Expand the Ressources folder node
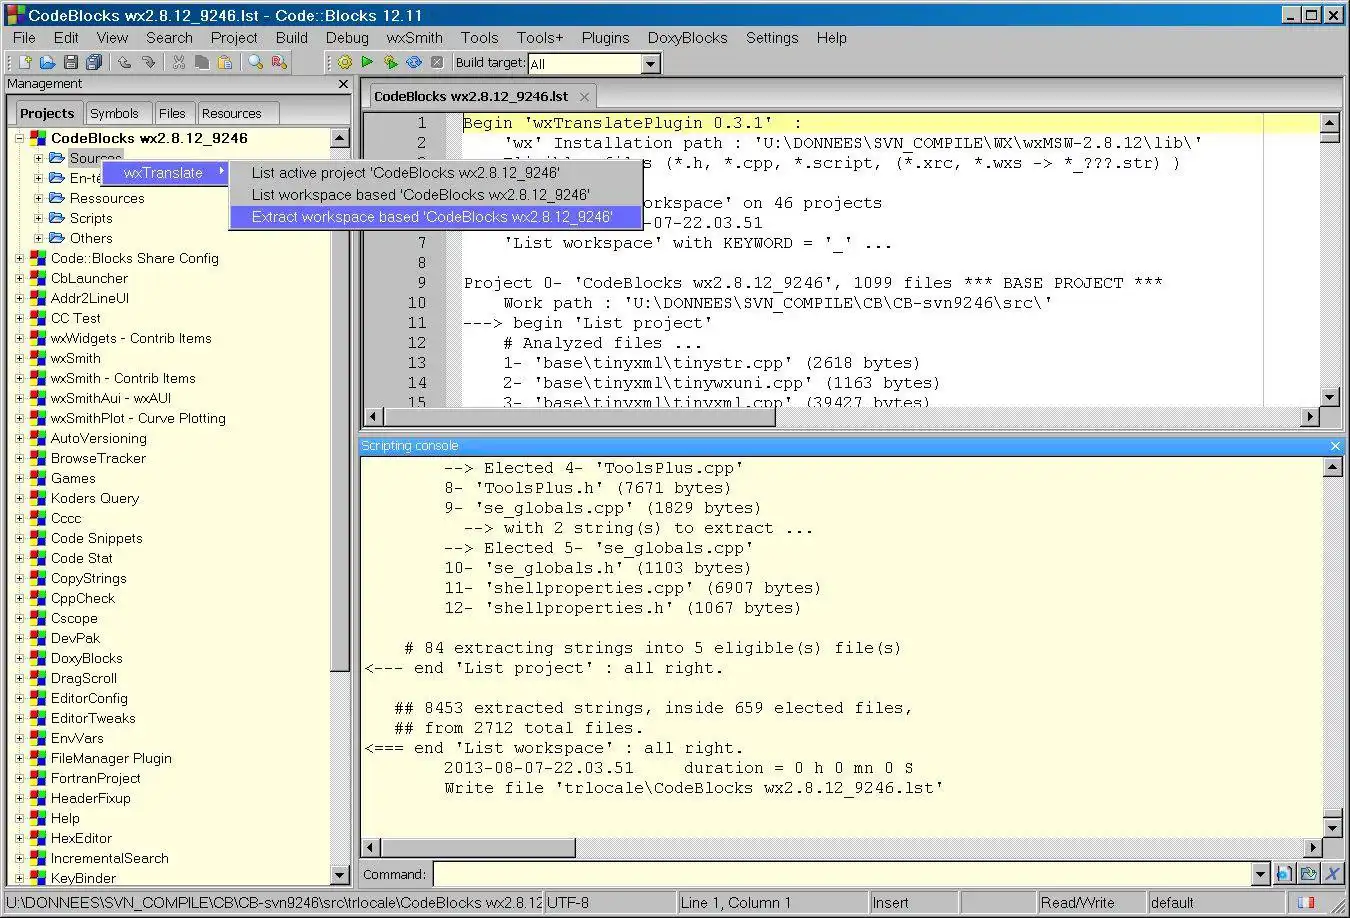The image size is (1350, 918). [39, 198]
